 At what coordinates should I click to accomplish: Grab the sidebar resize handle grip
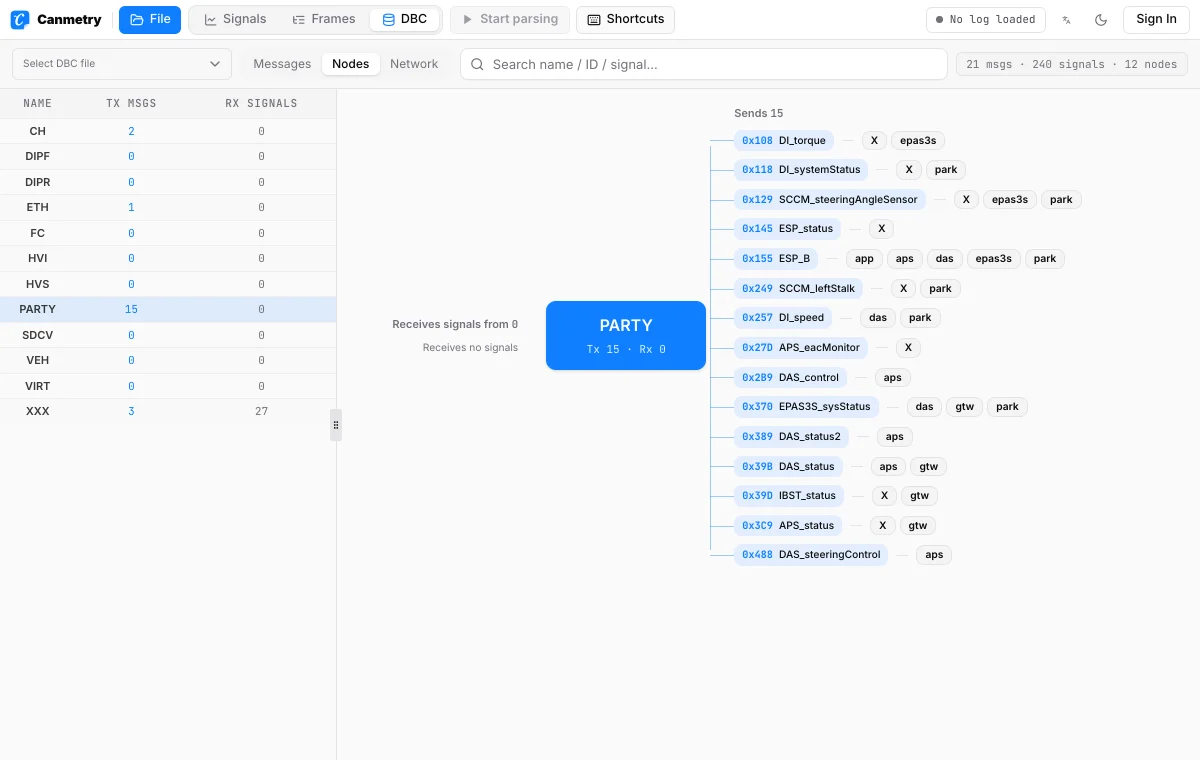coord(336,425)
